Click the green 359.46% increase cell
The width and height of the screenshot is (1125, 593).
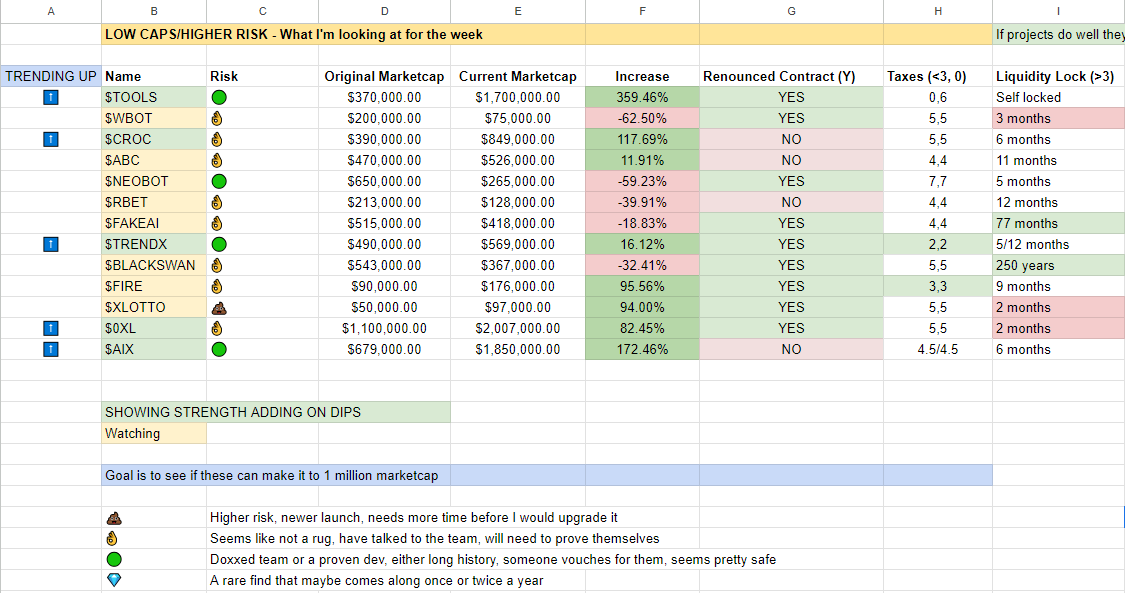click(642, 97)
